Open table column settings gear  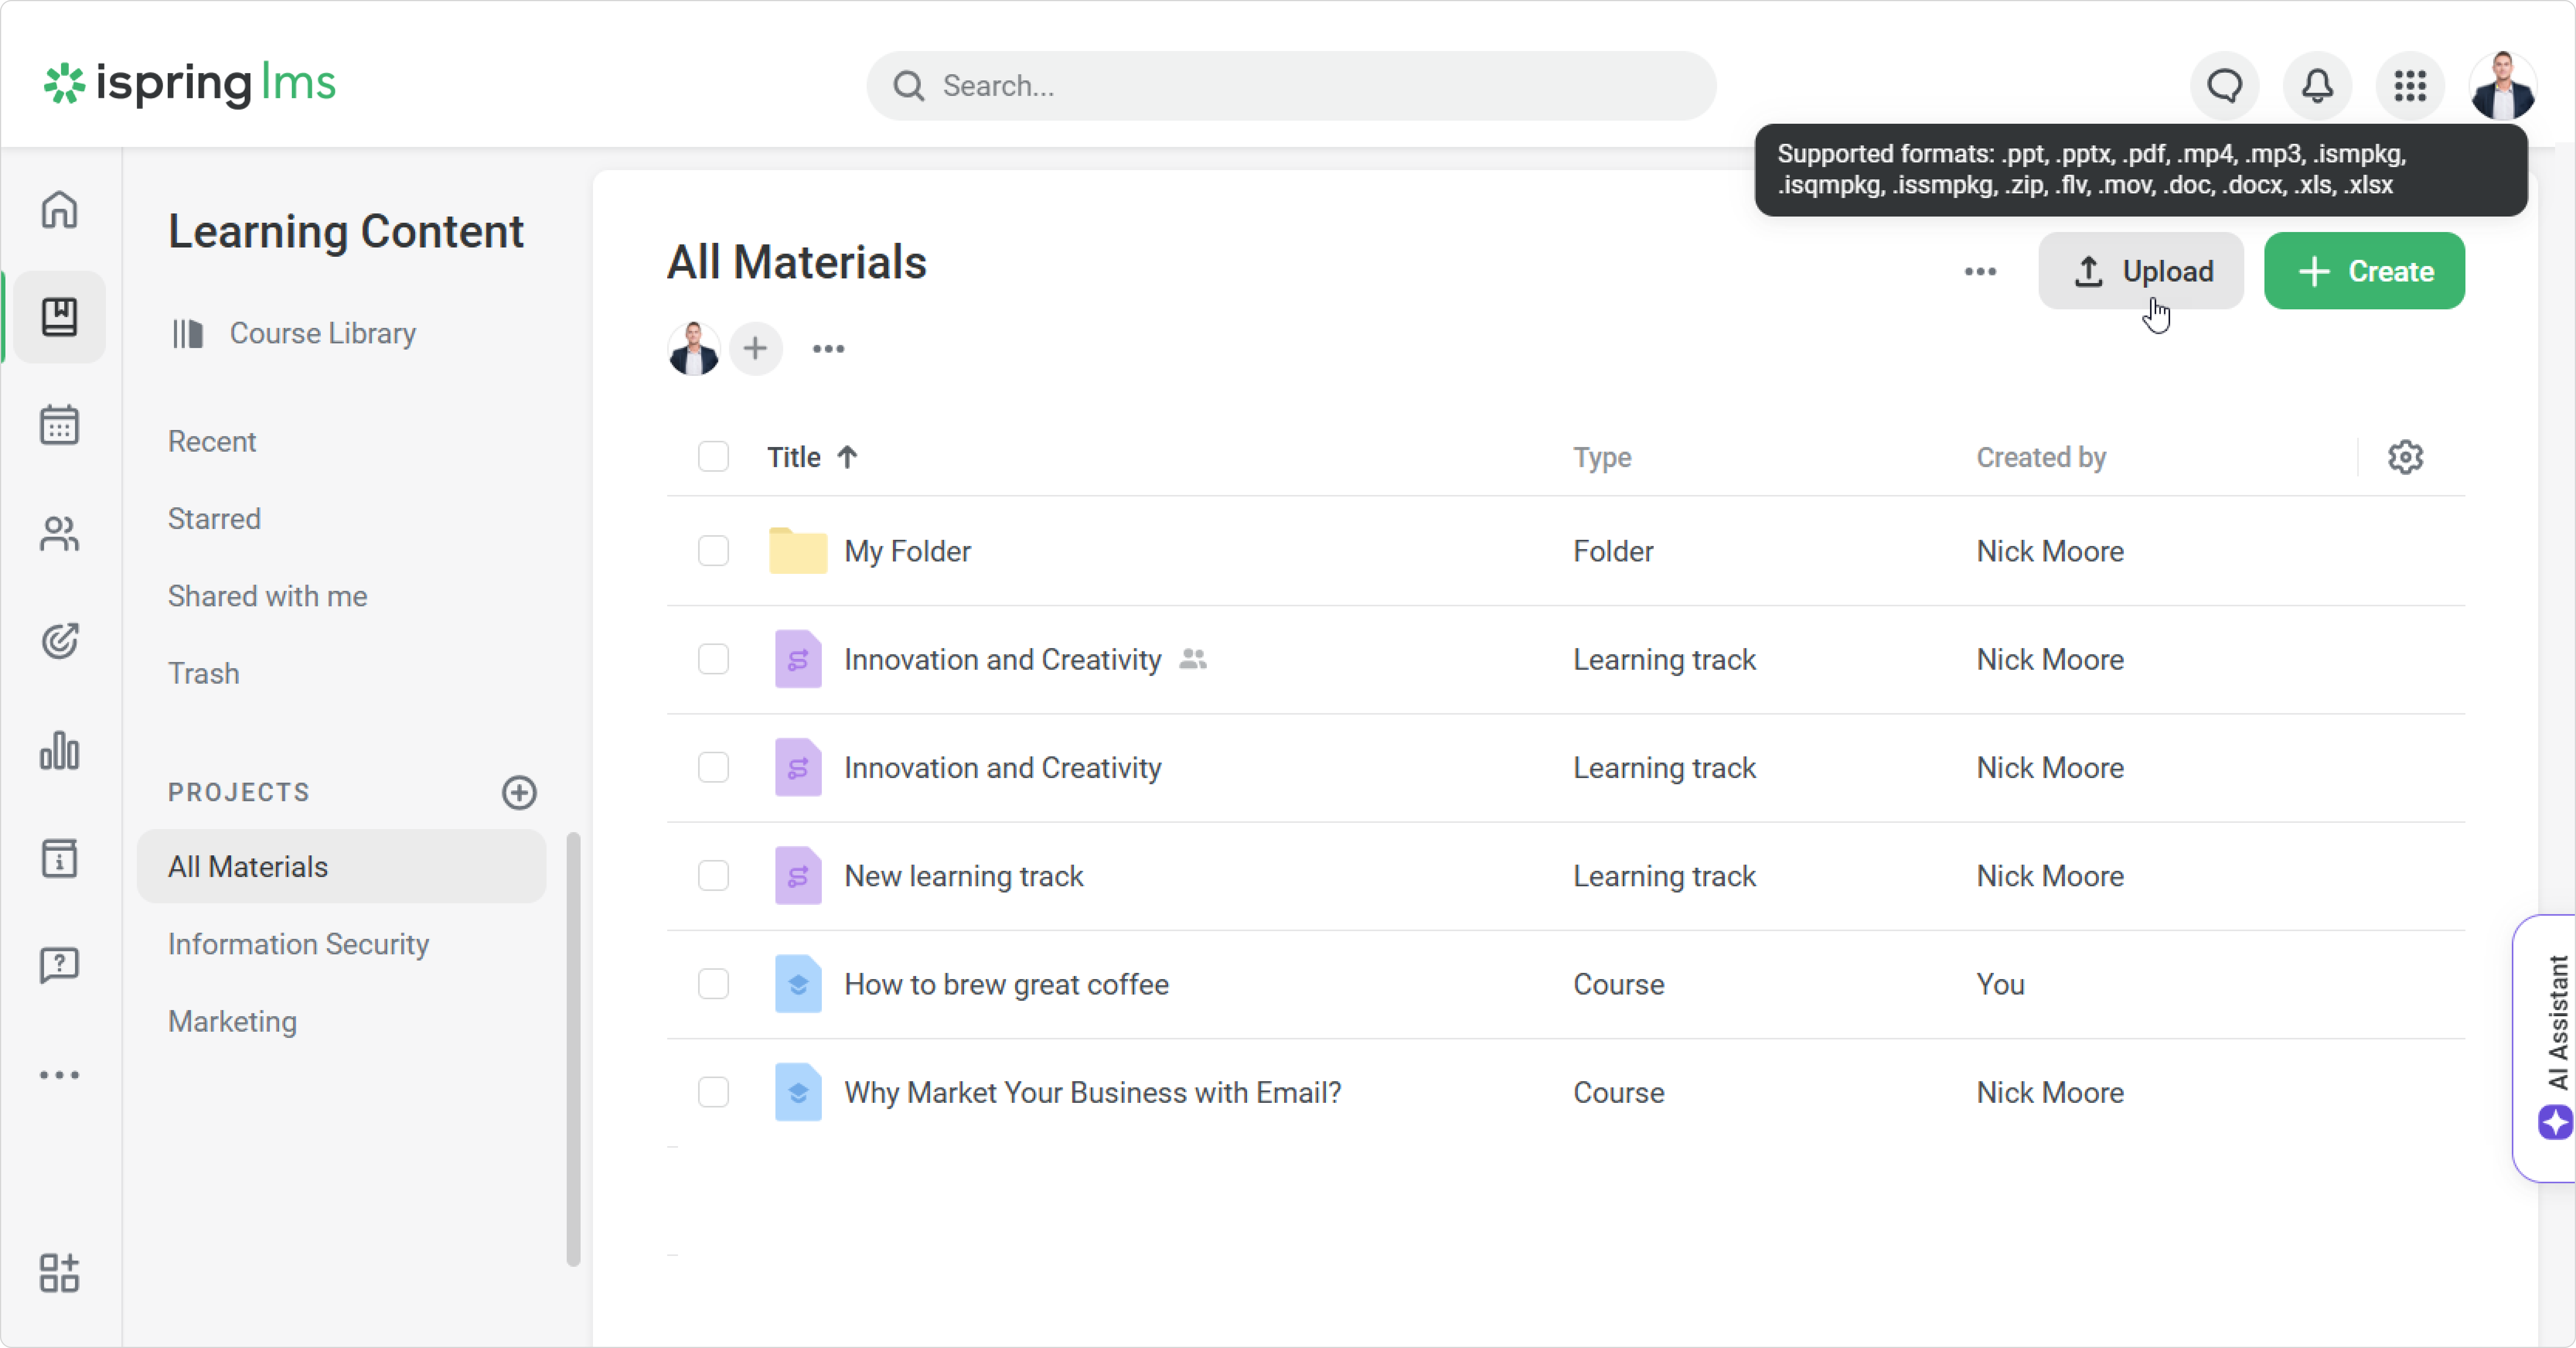tap(2405, 457)
